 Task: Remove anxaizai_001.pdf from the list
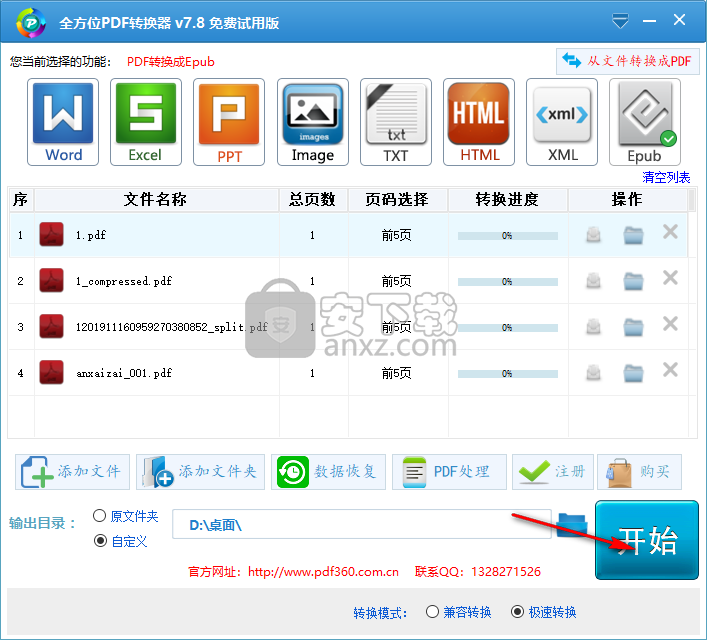(x=670, y=370)
